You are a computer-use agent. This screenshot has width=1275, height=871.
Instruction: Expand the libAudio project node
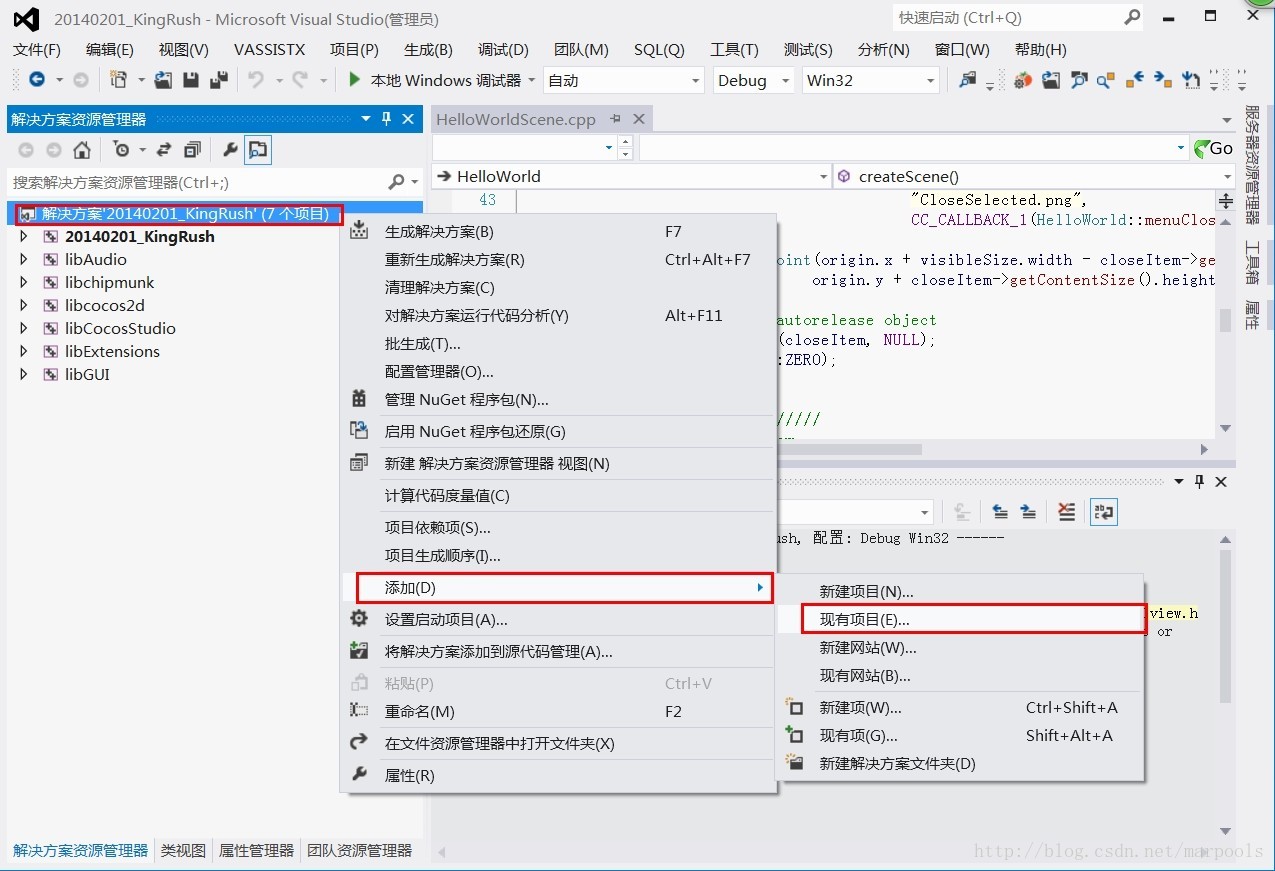coord(24,260)
